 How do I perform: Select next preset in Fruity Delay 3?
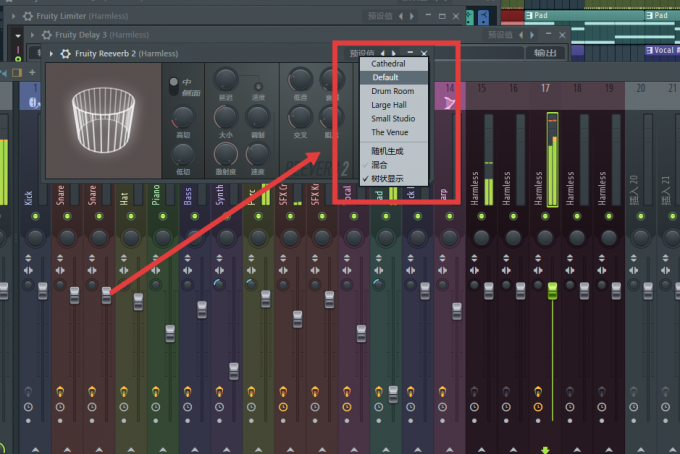click(532, 35)
